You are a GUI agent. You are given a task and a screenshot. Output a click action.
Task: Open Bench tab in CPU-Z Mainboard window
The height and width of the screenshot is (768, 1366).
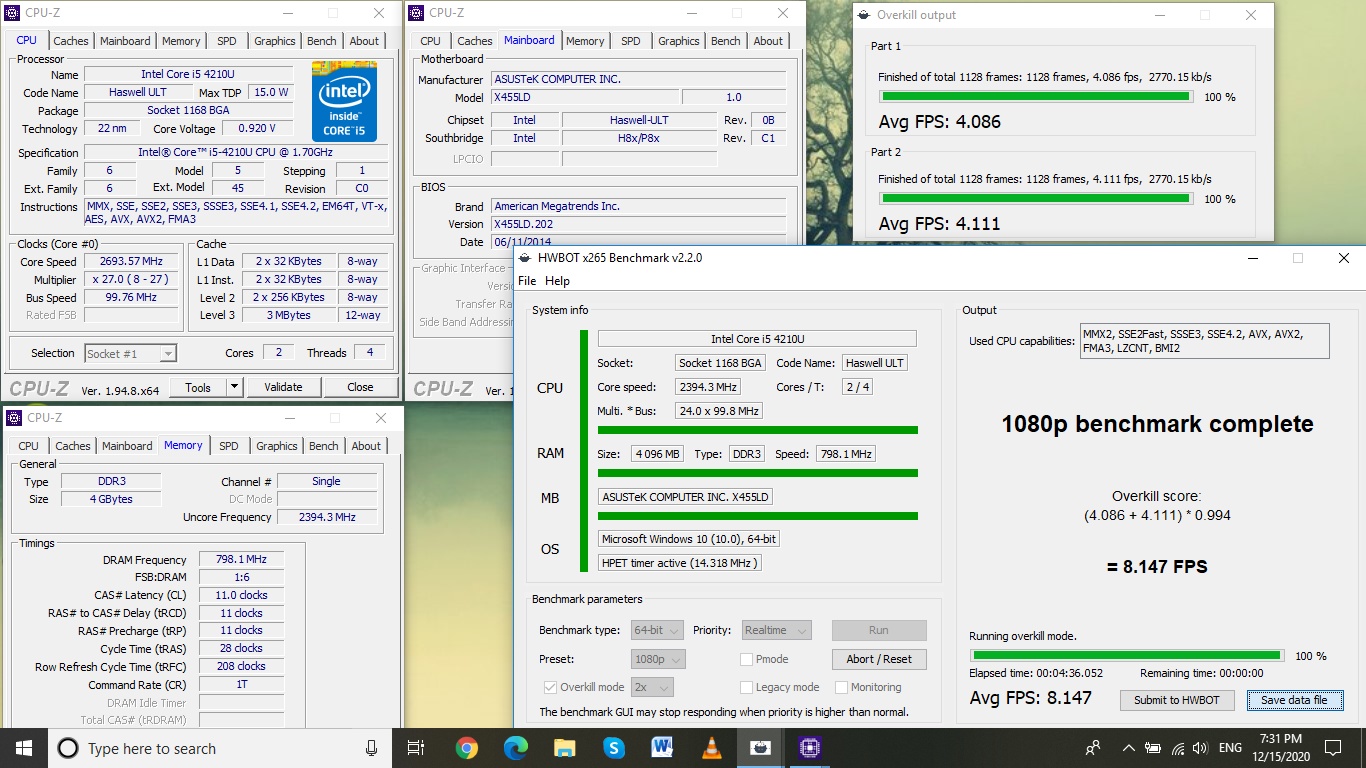(x=726, y=41)
